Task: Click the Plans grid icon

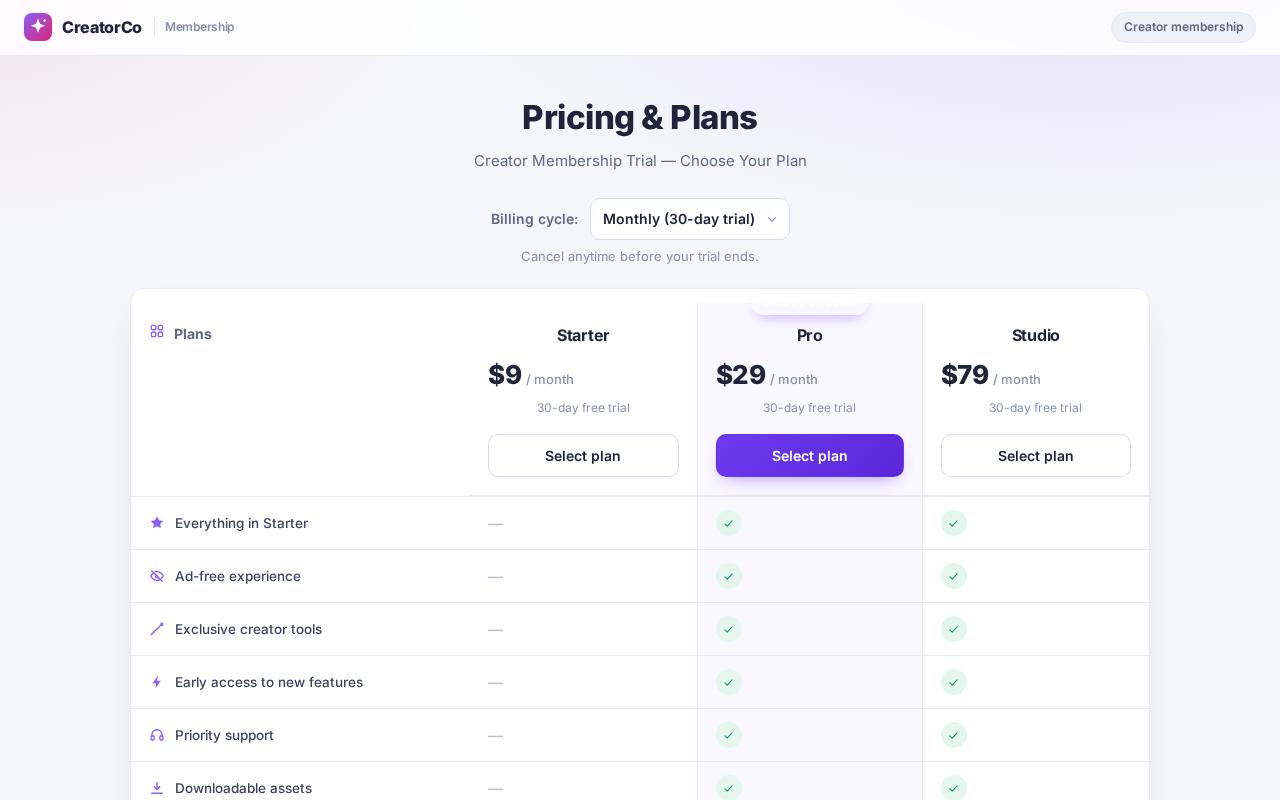Action: 157,331
